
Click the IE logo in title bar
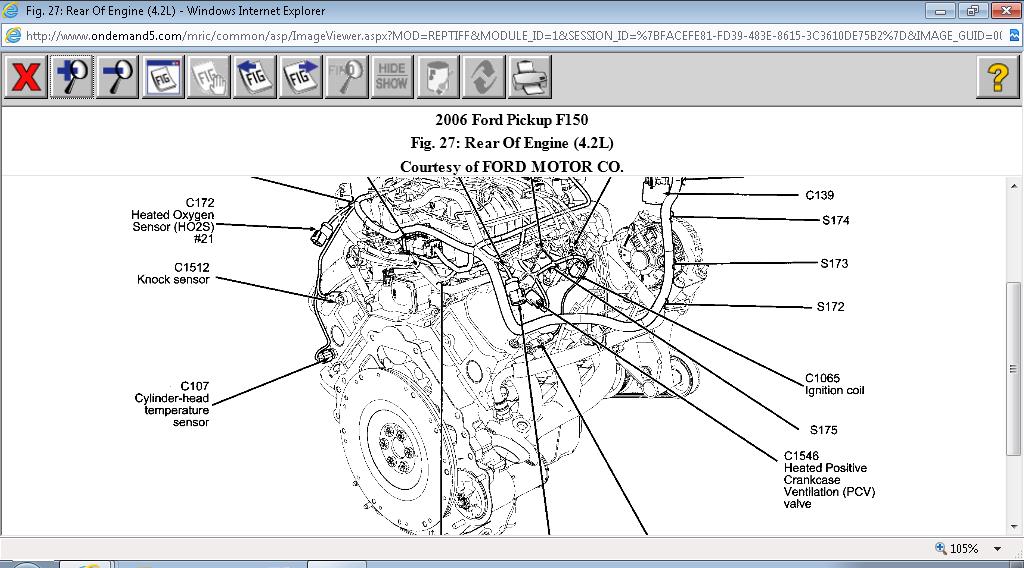(x=10, y=10)
